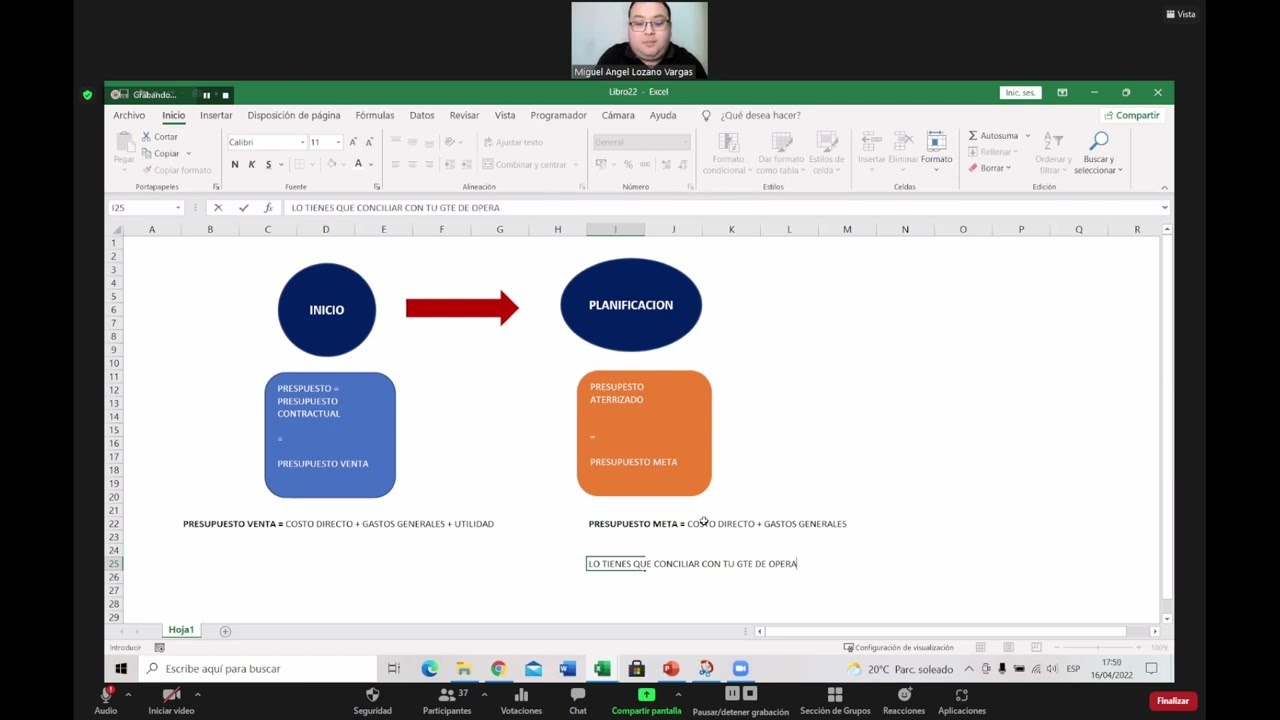
Task: Click the font color A icon
Action: click(x=358, y=164)
